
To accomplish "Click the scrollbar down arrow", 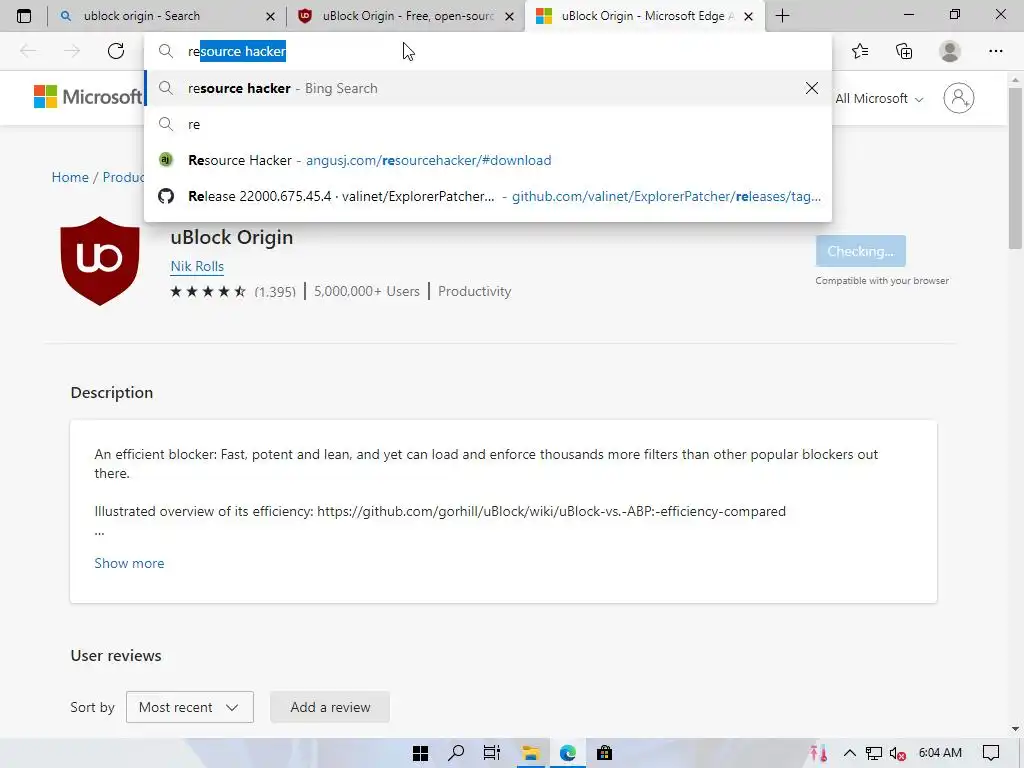I will 1015,729.
